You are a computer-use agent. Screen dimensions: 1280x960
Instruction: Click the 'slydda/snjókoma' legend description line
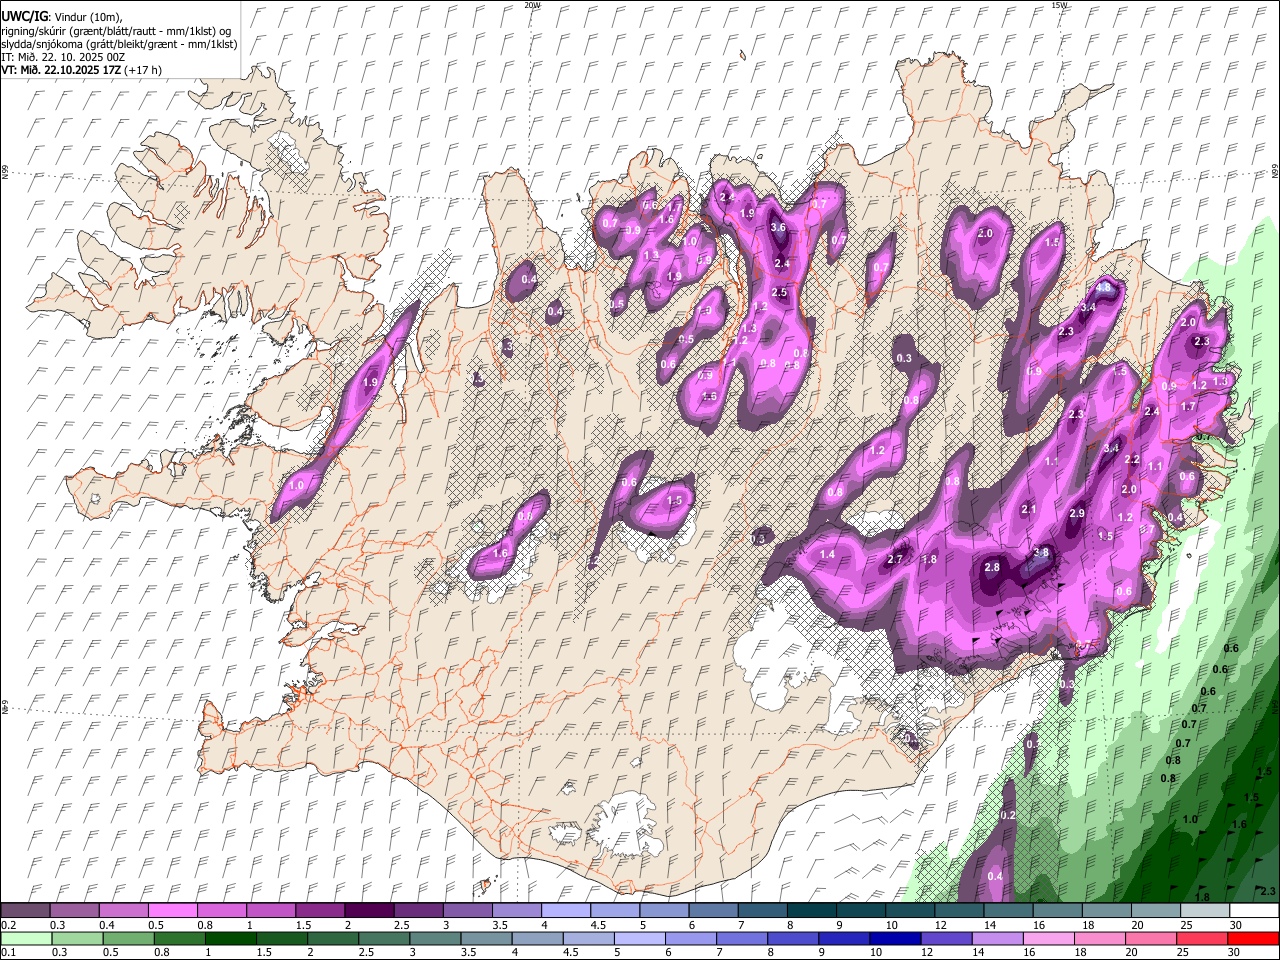tap(119, 44)
